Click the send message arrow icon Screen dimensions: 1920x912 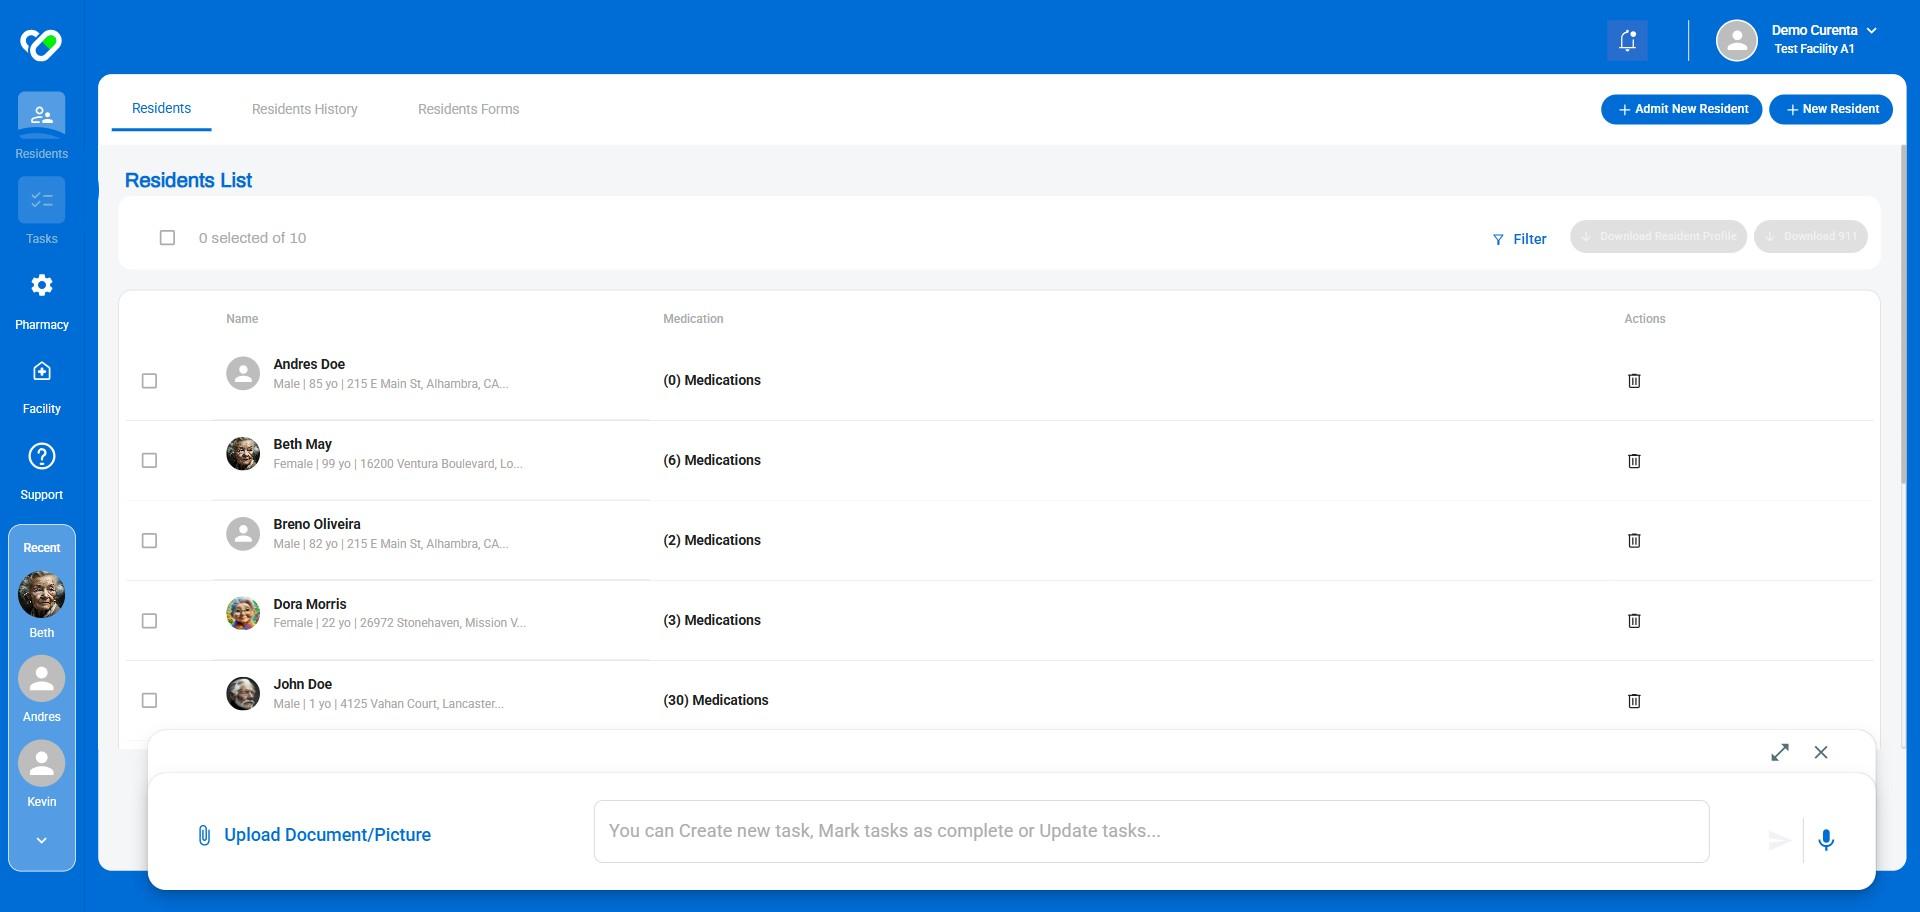(x=1779, y=840)
